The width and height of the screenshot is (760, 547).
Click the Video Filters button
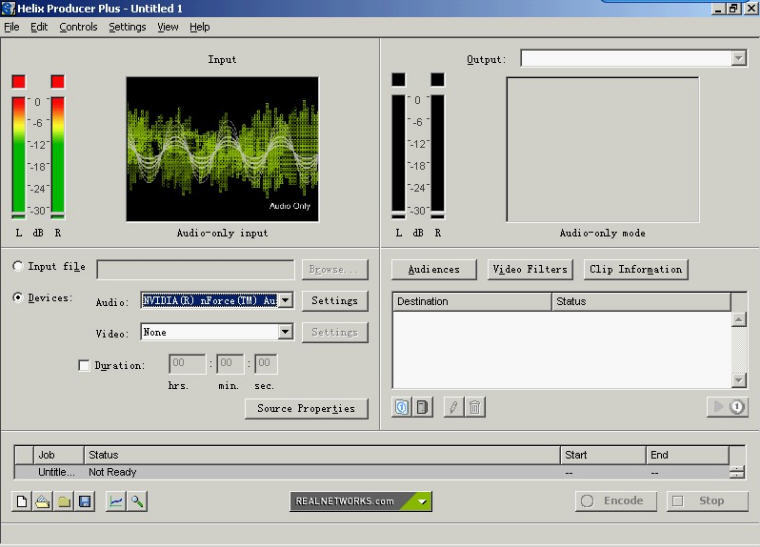click(x=530, y=269)
